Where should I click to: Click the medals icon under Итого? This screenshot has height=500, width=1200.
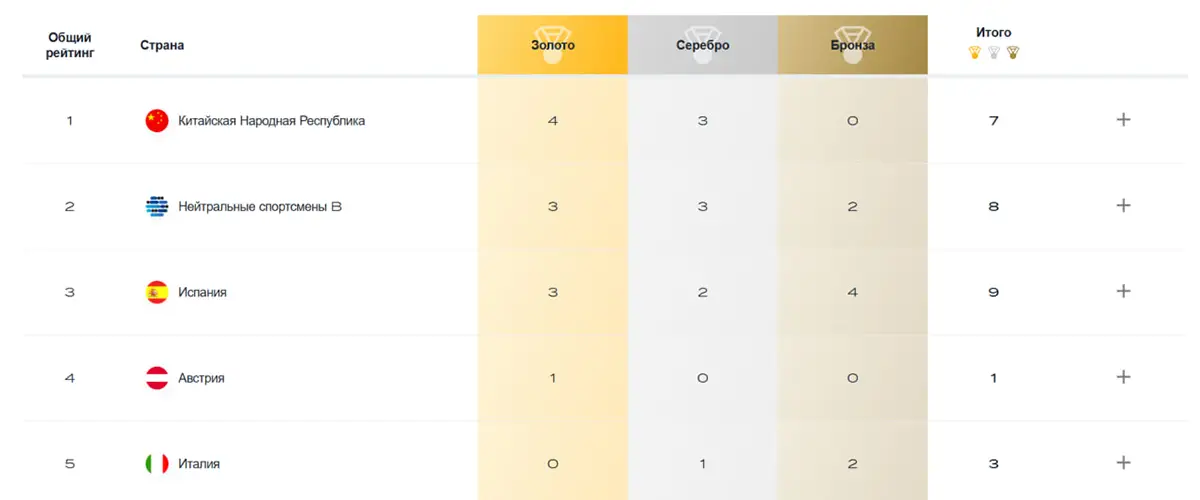click(x=993, y=53)
